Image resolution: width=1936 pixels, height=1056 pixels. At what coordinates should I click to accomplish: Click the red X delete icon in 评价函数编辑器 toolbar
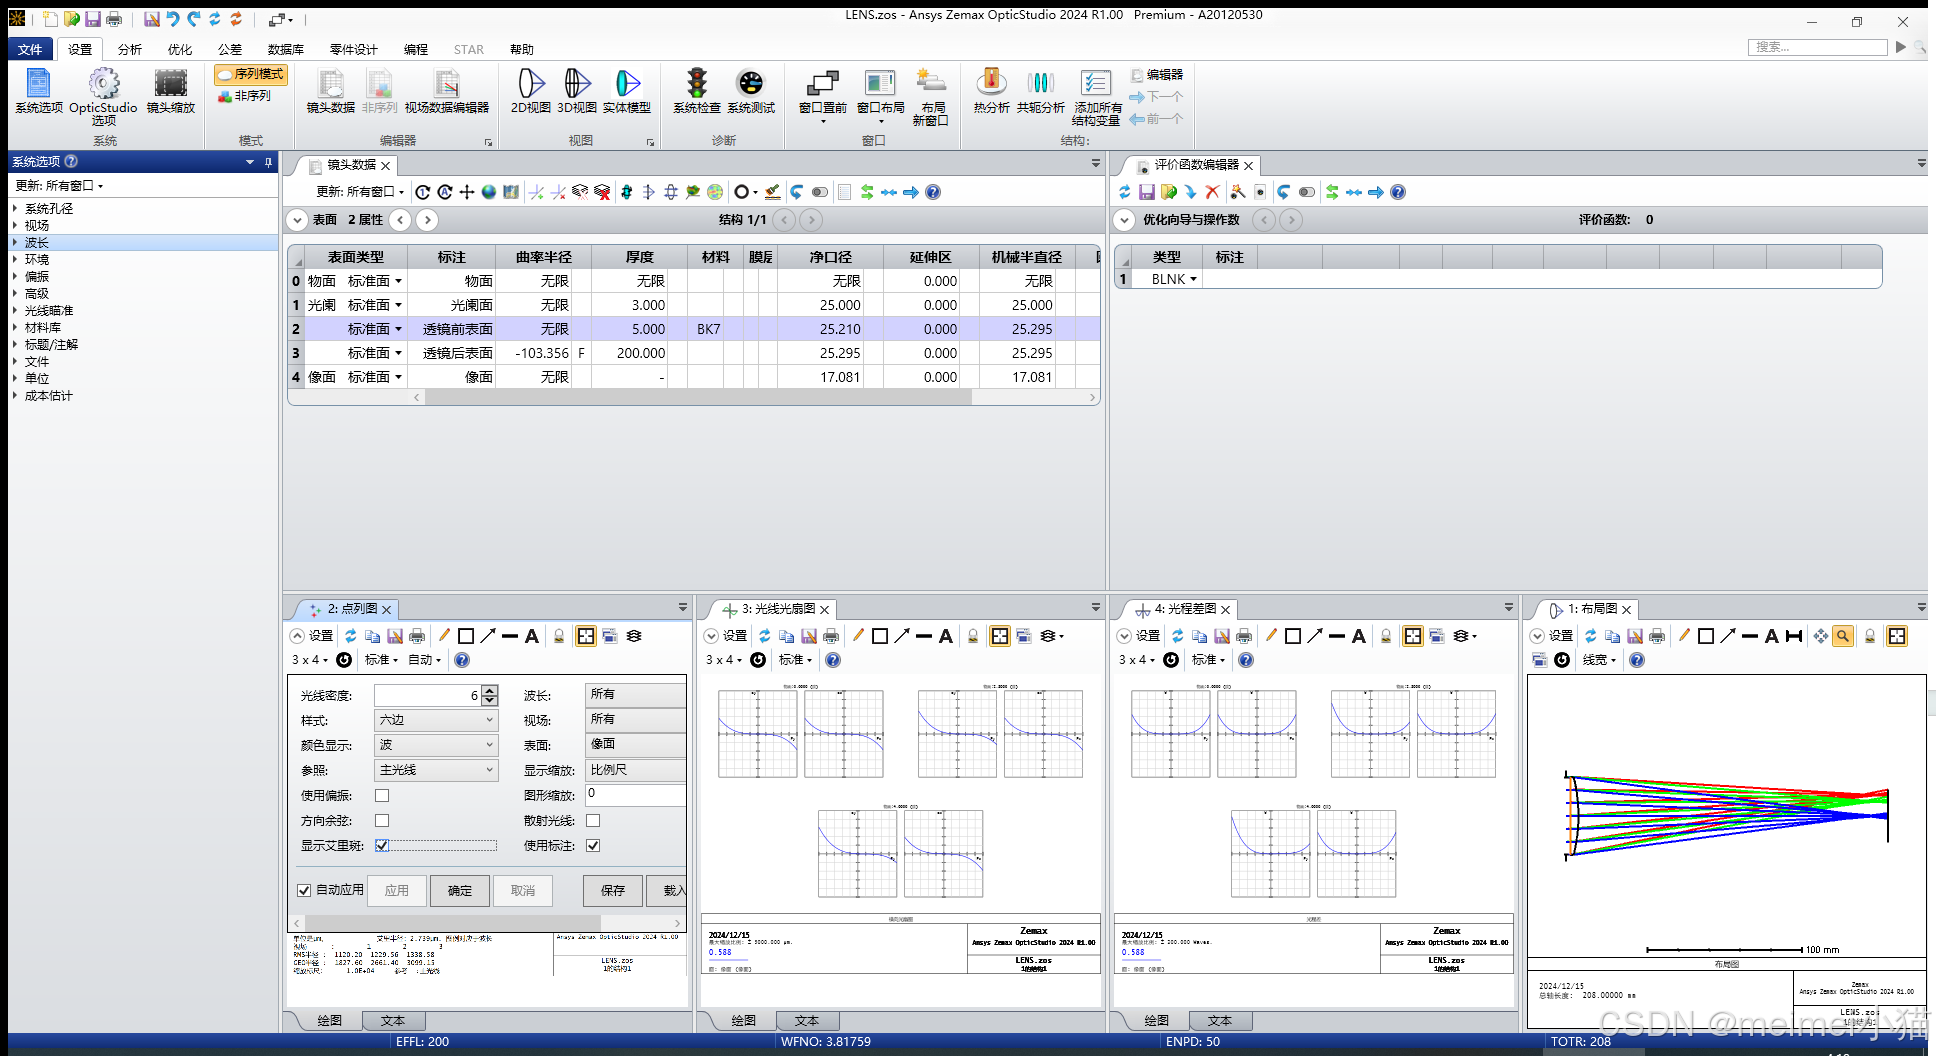[x=1213, y=192]
